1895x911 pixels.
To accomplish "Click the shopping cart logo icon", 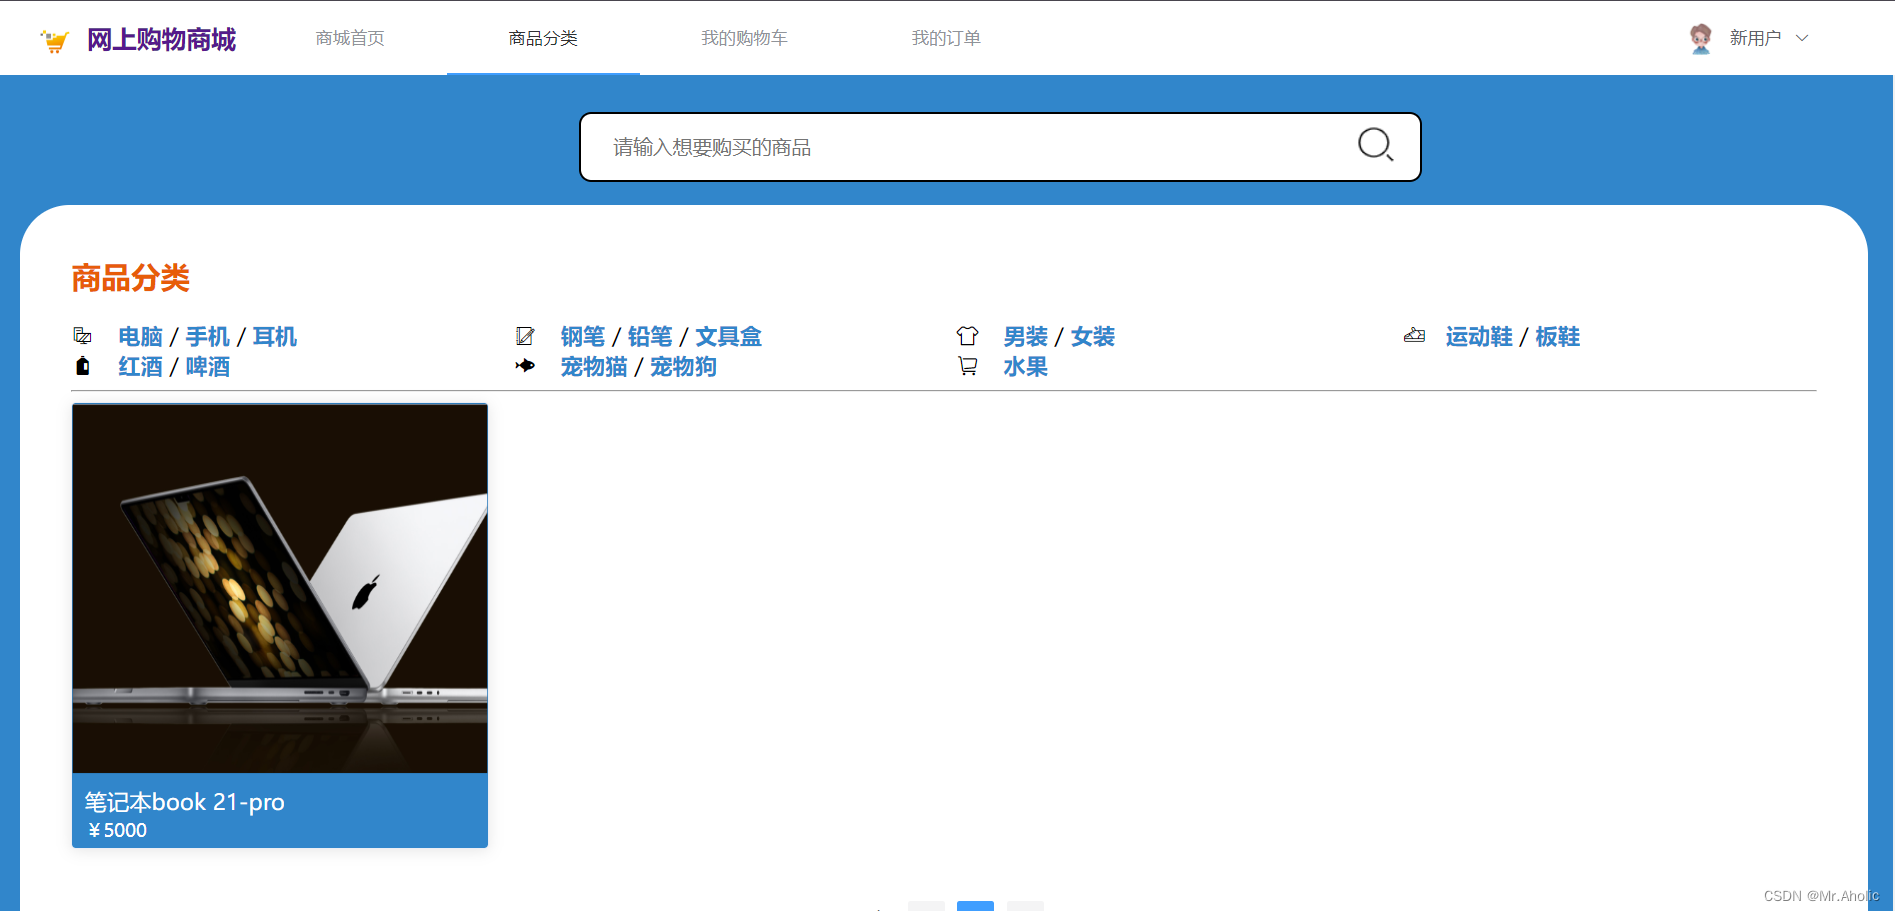I will [55, 40].
